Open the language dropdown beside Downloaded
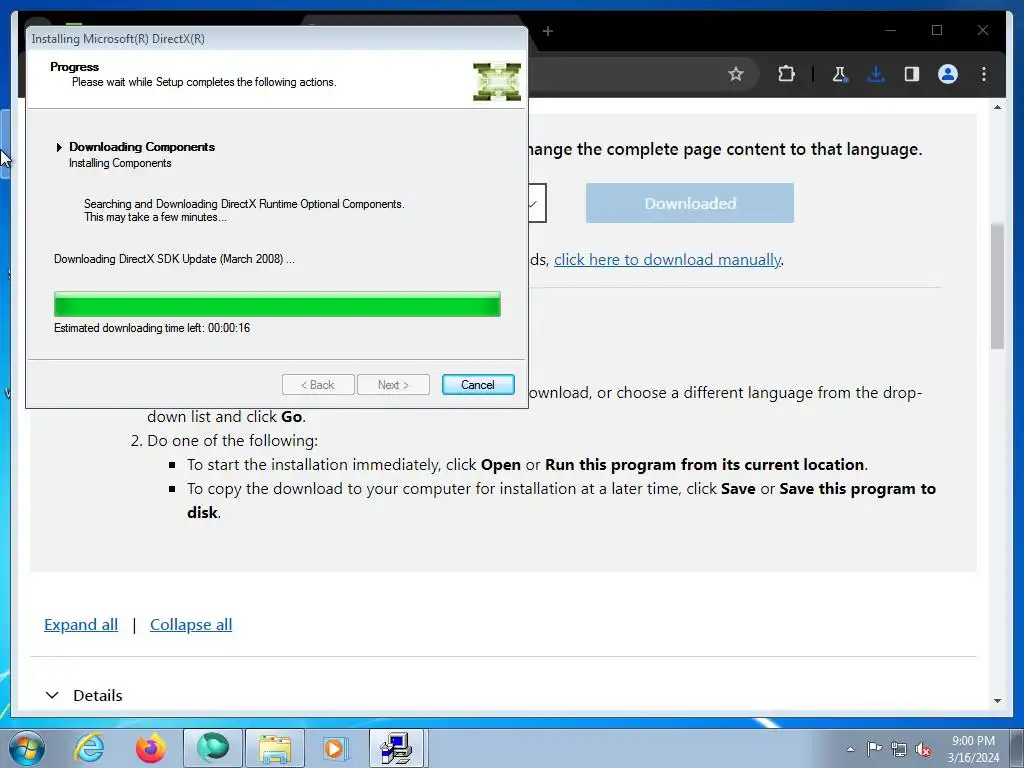The image size is (1024, 768). (537, 203)
